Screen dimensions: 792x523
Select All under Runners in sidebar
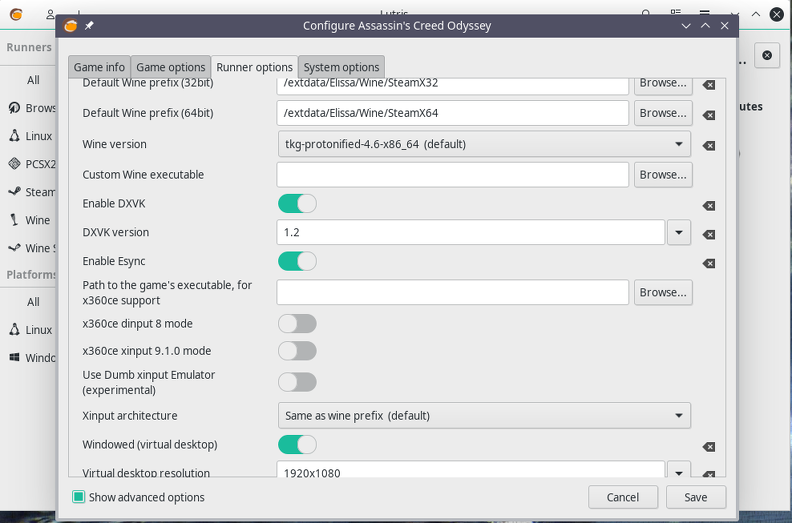click(x=33, y=80)
